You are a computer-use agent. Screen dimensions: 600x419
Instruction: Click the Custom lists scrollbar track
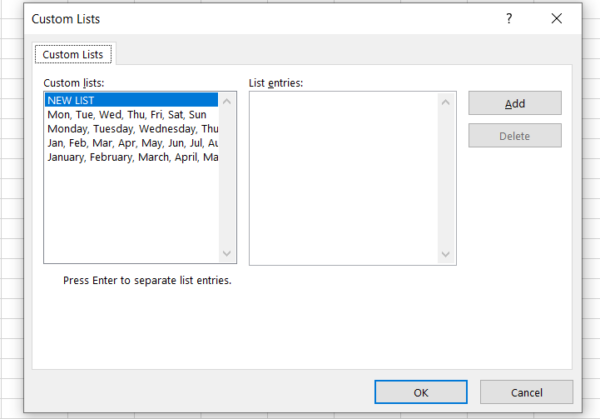pos(227,180)
